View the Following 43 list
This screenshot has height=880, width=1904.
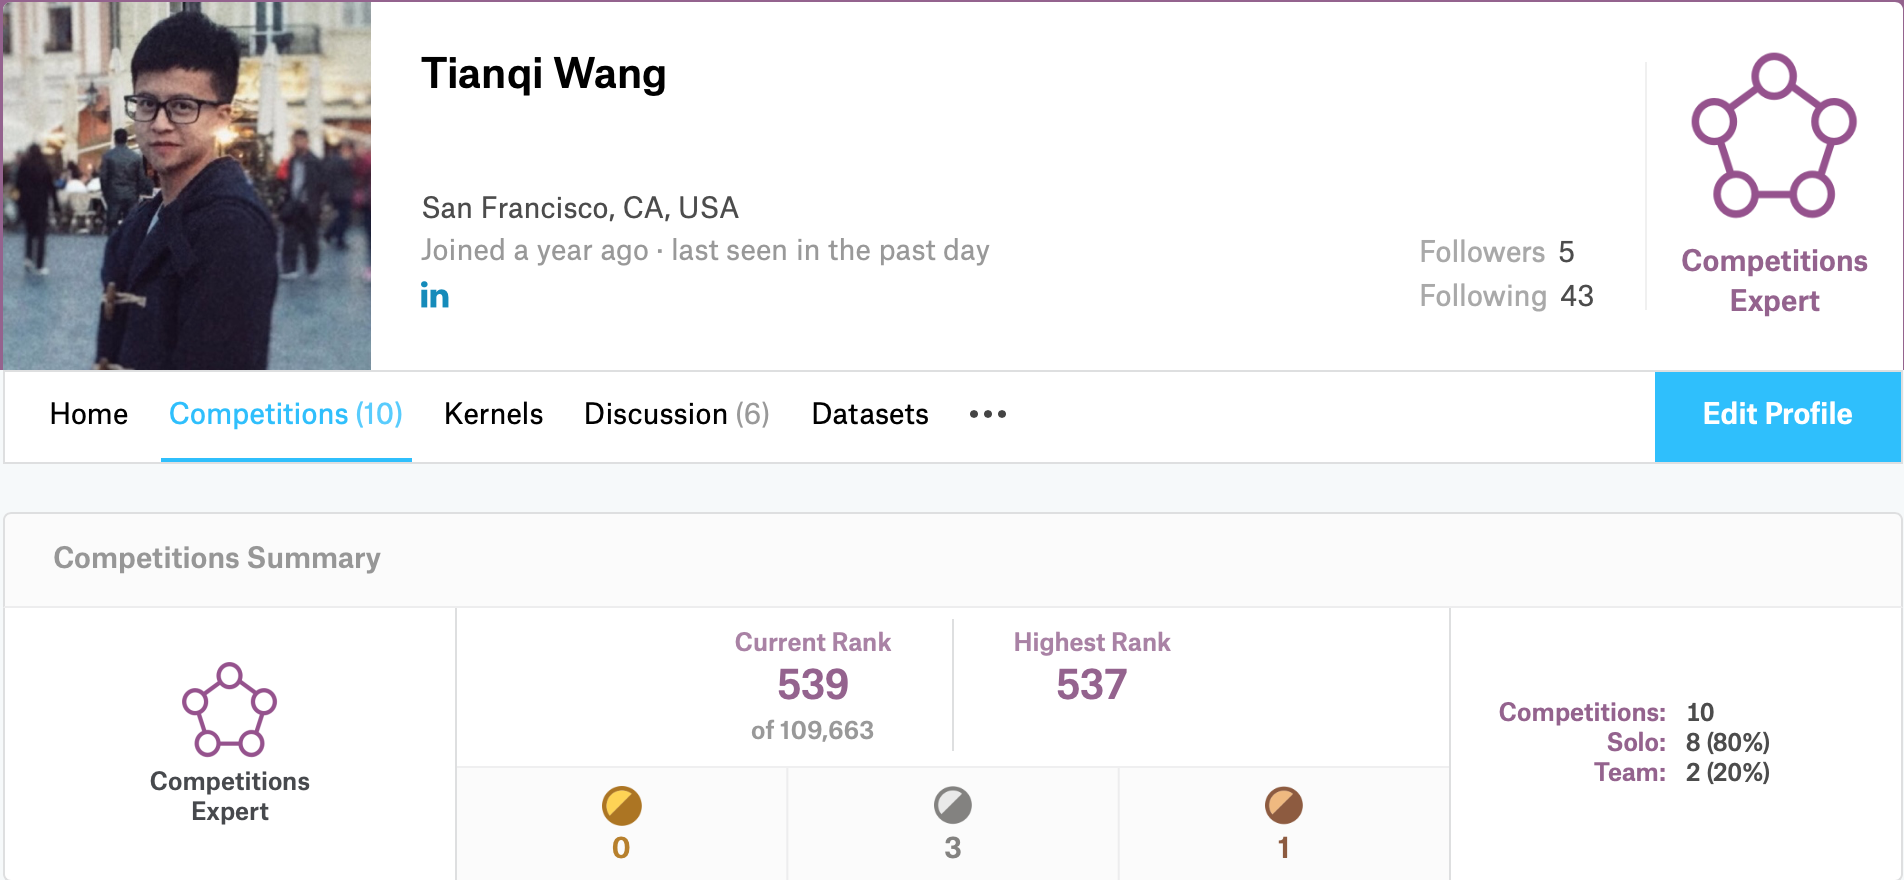(x=1507, y=296)
